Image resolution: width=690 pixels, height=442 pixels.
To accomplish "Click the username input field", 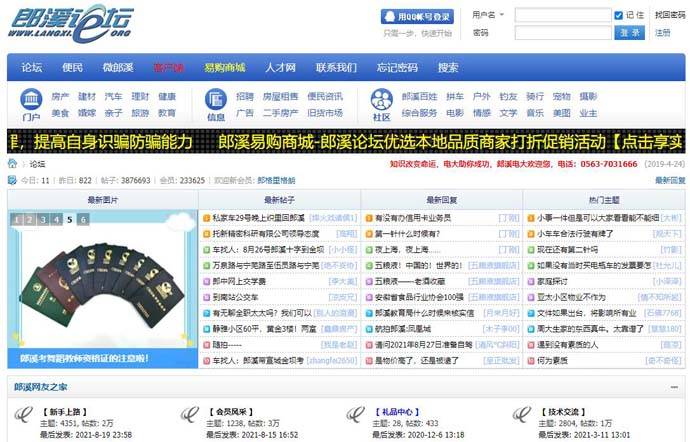I will [x=563, y=15].
